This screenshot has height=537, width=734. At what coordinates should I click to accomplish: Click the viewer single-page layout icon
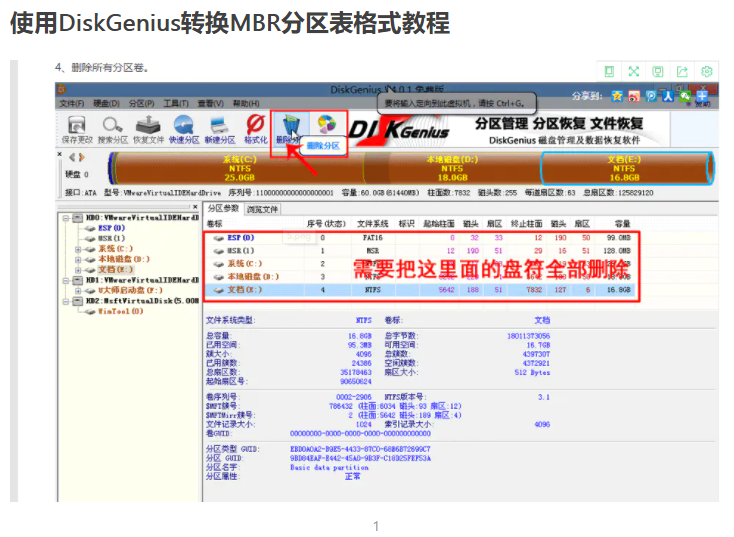(609, 72)
